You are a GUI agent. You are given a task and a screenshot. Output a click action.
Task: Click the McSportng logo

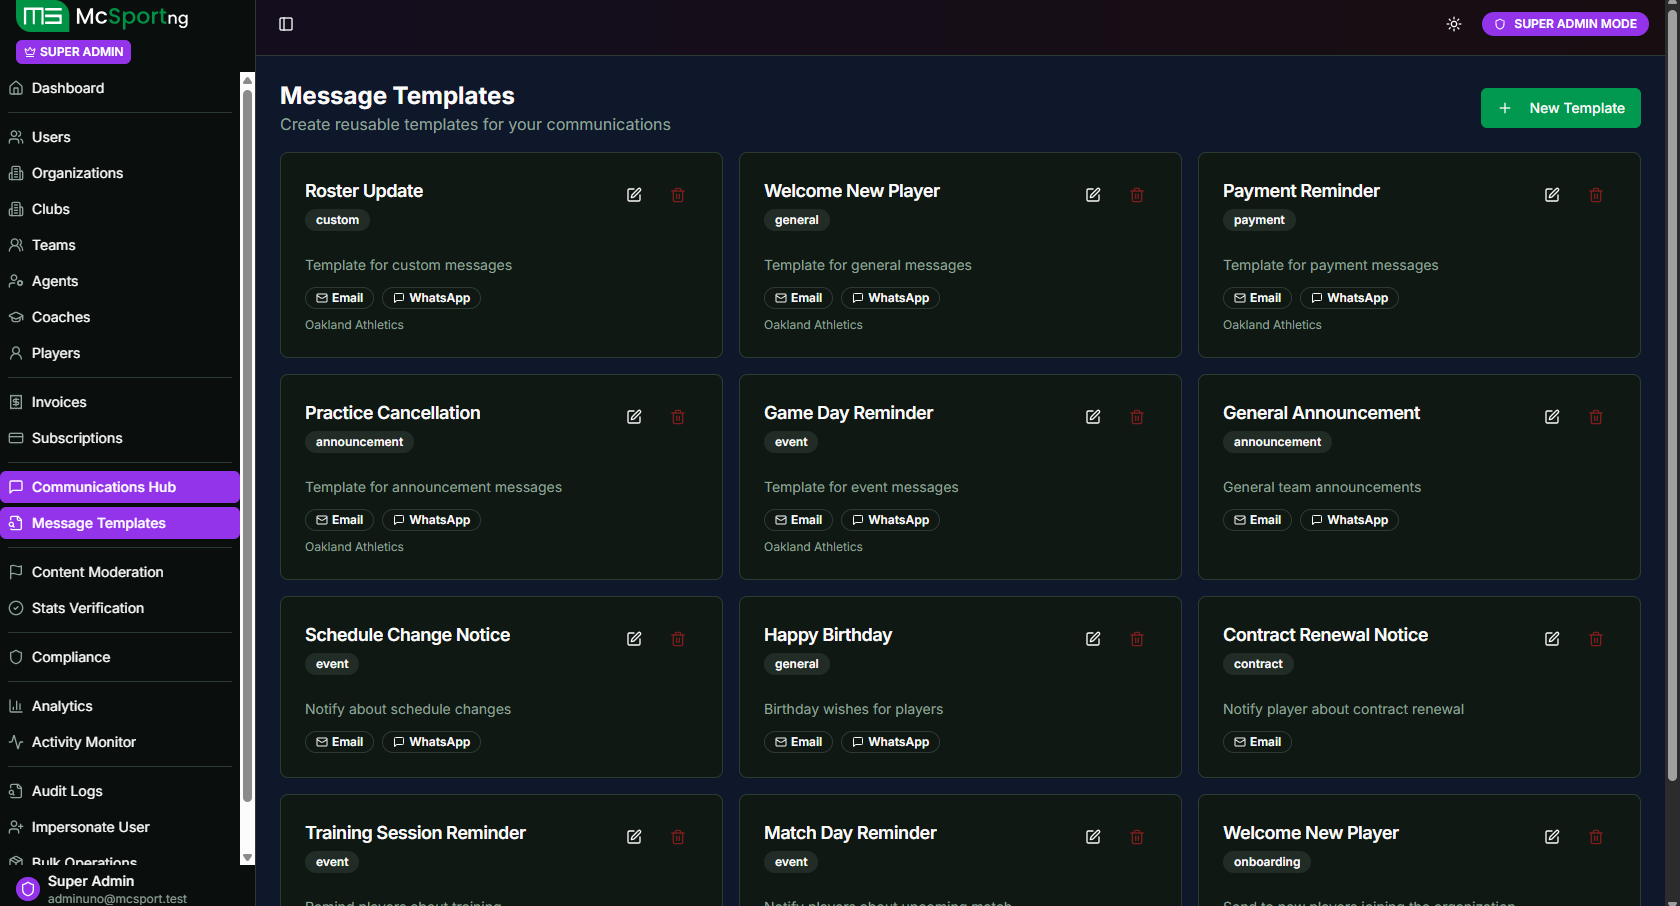pyautogui.click(x=103, y=17)
